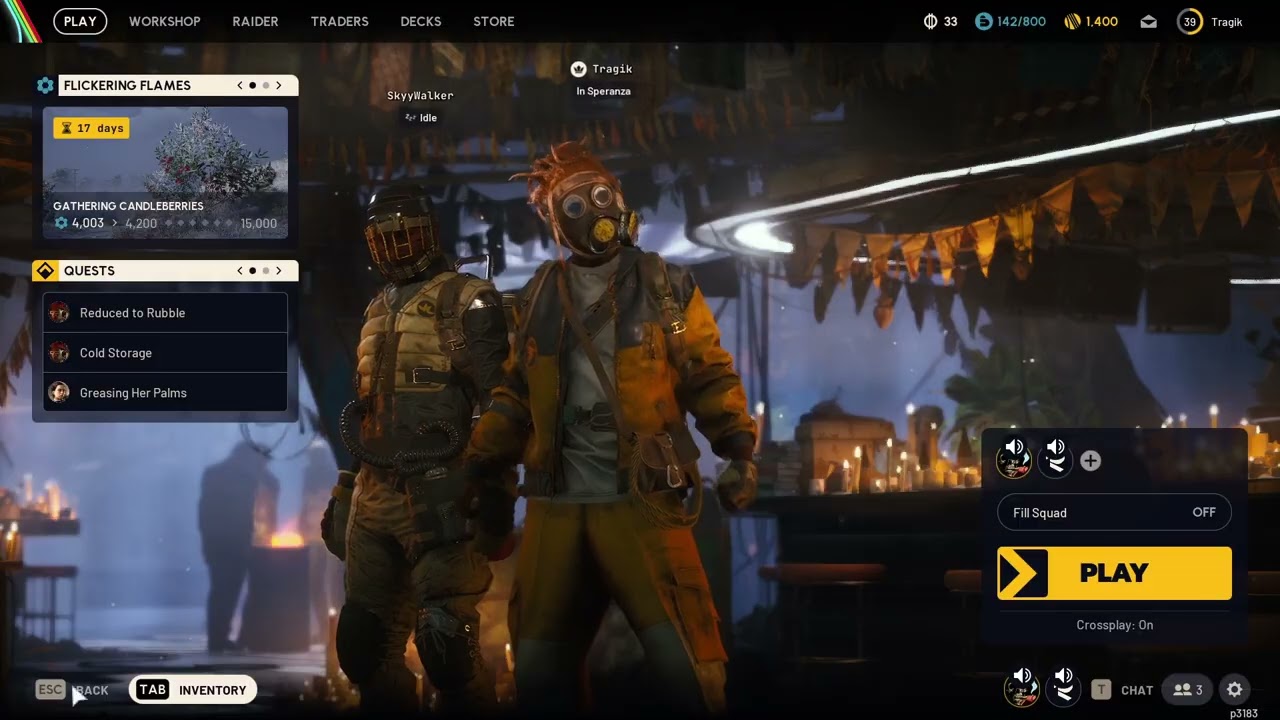The height and width of the screenshot is (720, 1280).
Task: Open the level 39 player badge
Action: (1190, 22)
